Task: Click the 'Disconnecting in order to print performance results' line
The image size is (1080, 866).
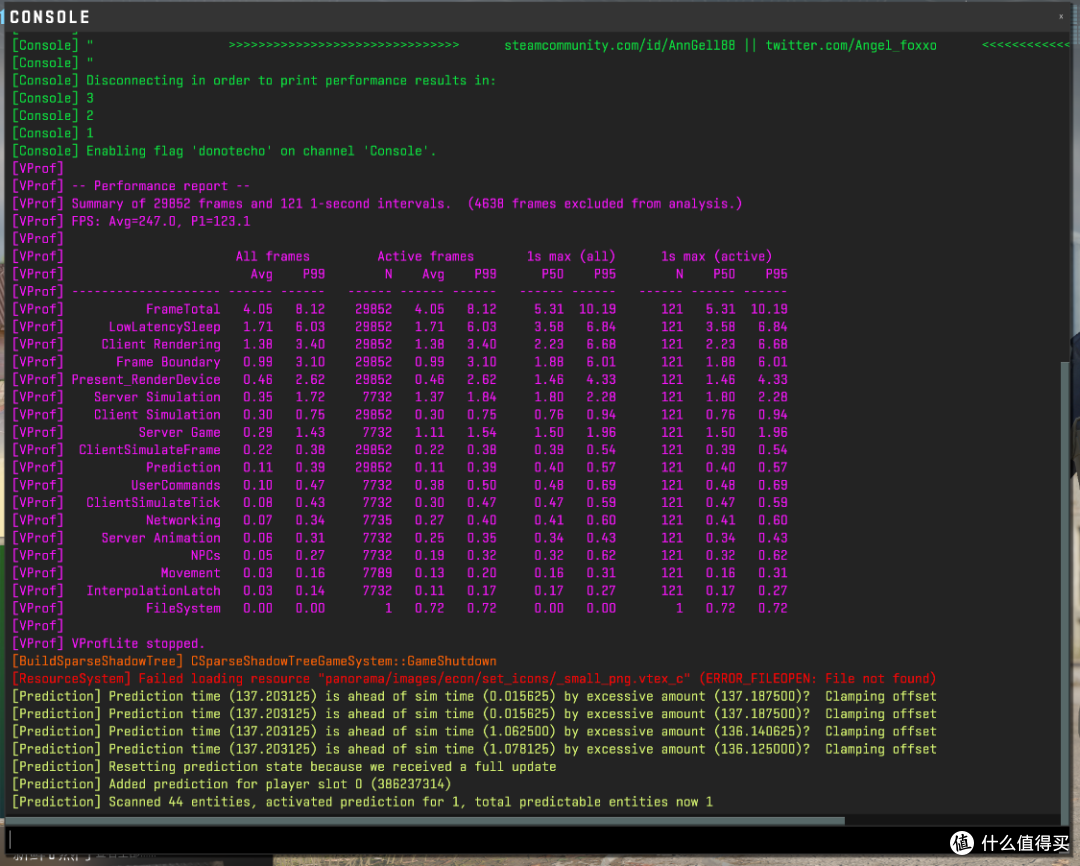Action: point(254,81)
